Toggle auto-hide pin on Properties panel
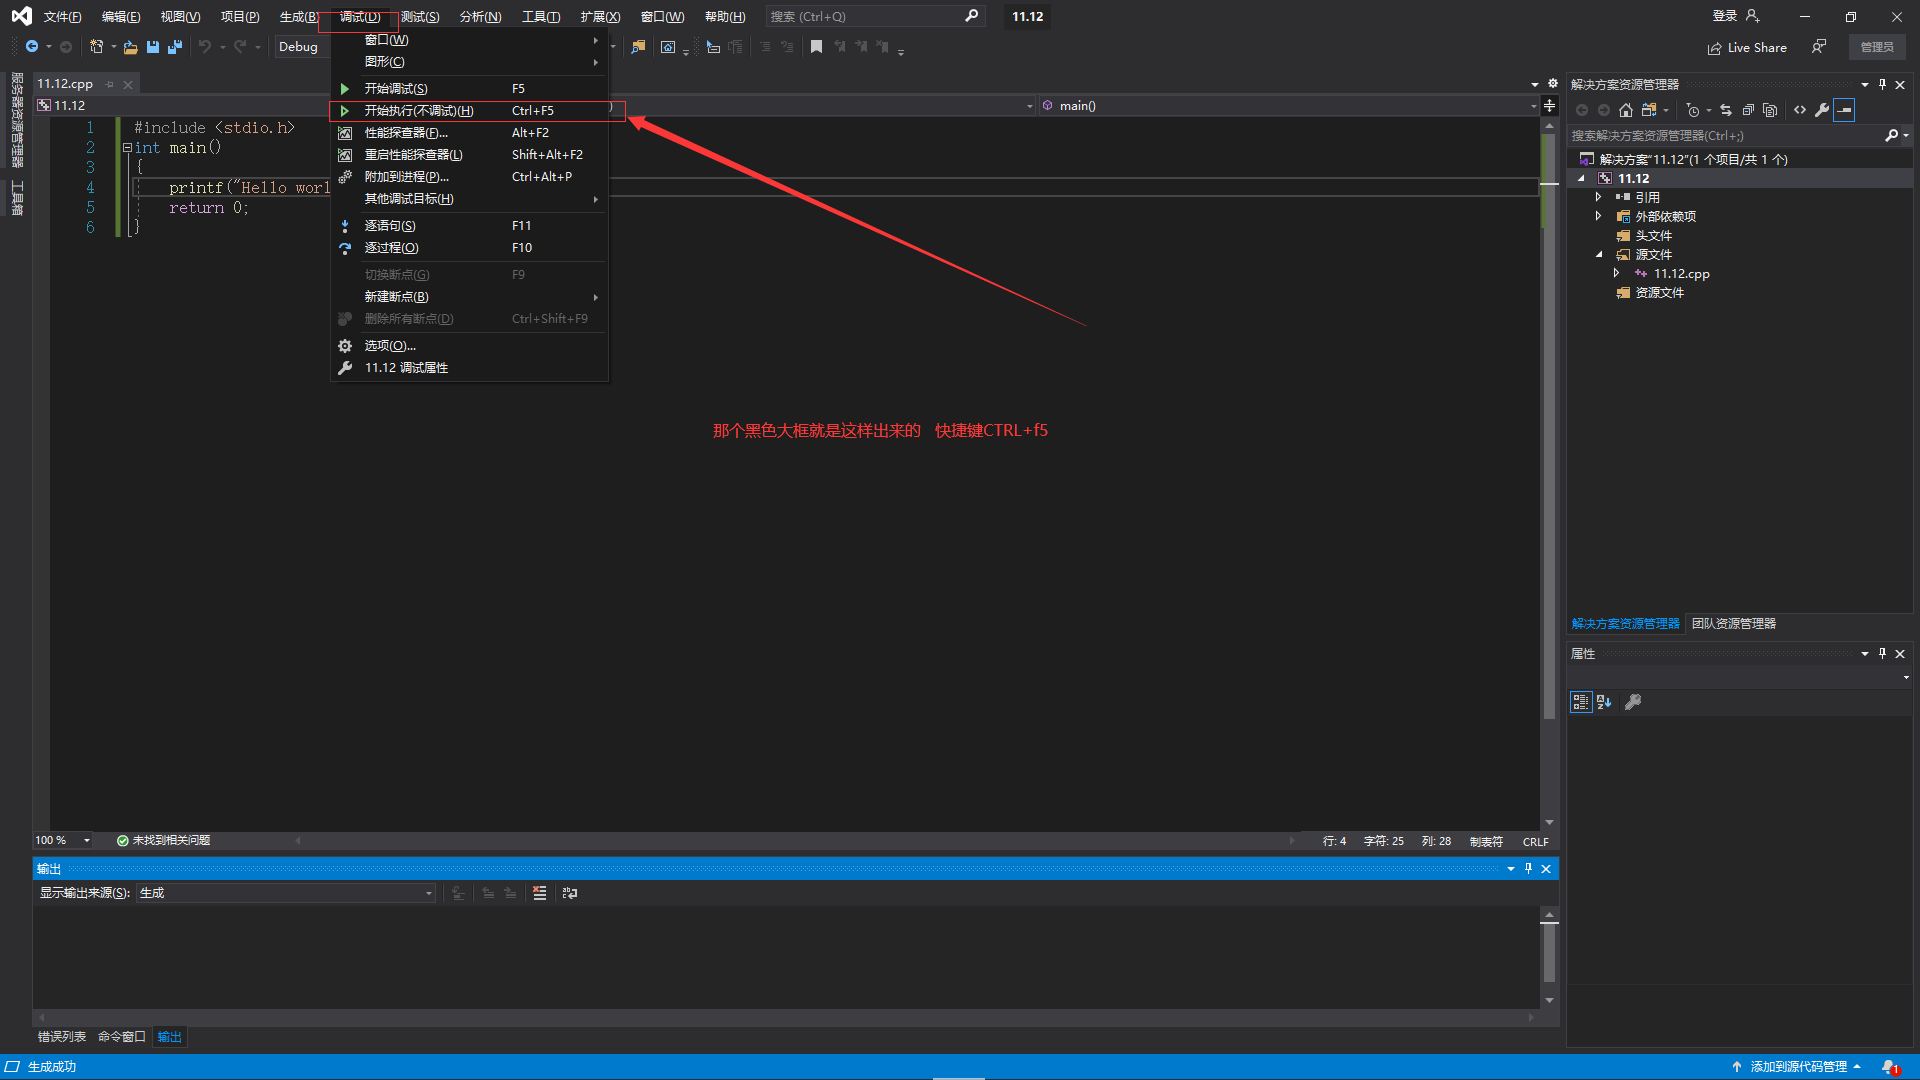 tap(1882, 653)
